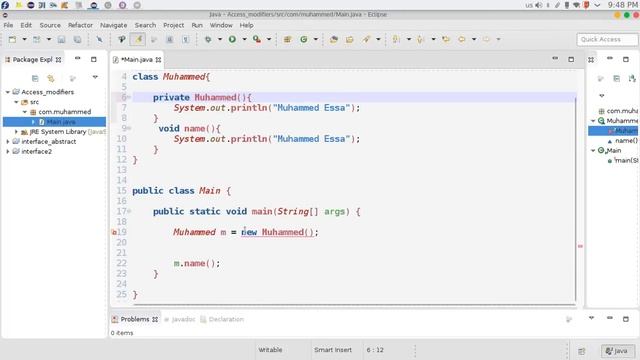Click the red error mark in overview ruler
The image size is (640, 360).
coord(580,246)
